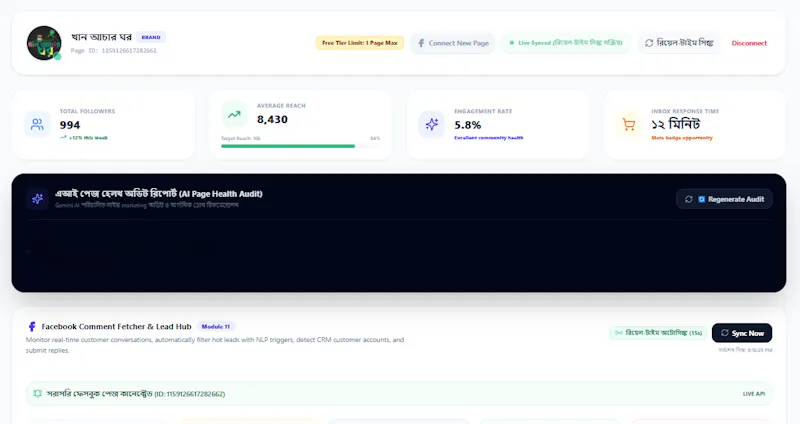Viewport: 800px width, 424px height.
Task: Click the Average Reach trend arrow icon
Action: pyautogui.click(x=234, y=115)
